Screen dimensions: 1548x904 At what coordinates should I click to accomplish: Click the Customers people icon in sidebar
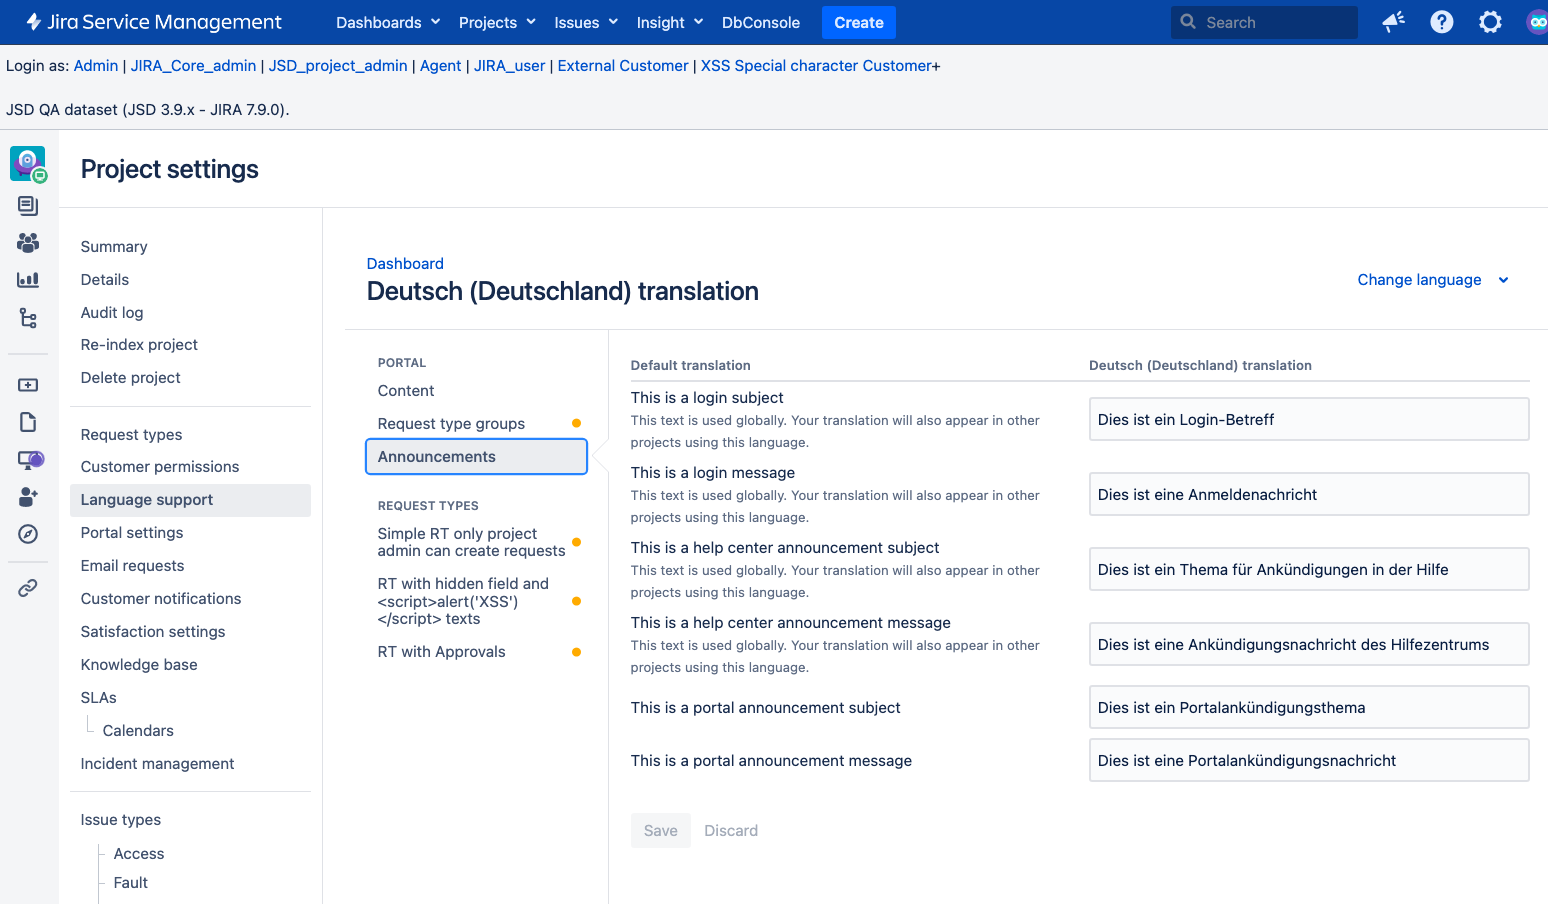click(28, 243)
